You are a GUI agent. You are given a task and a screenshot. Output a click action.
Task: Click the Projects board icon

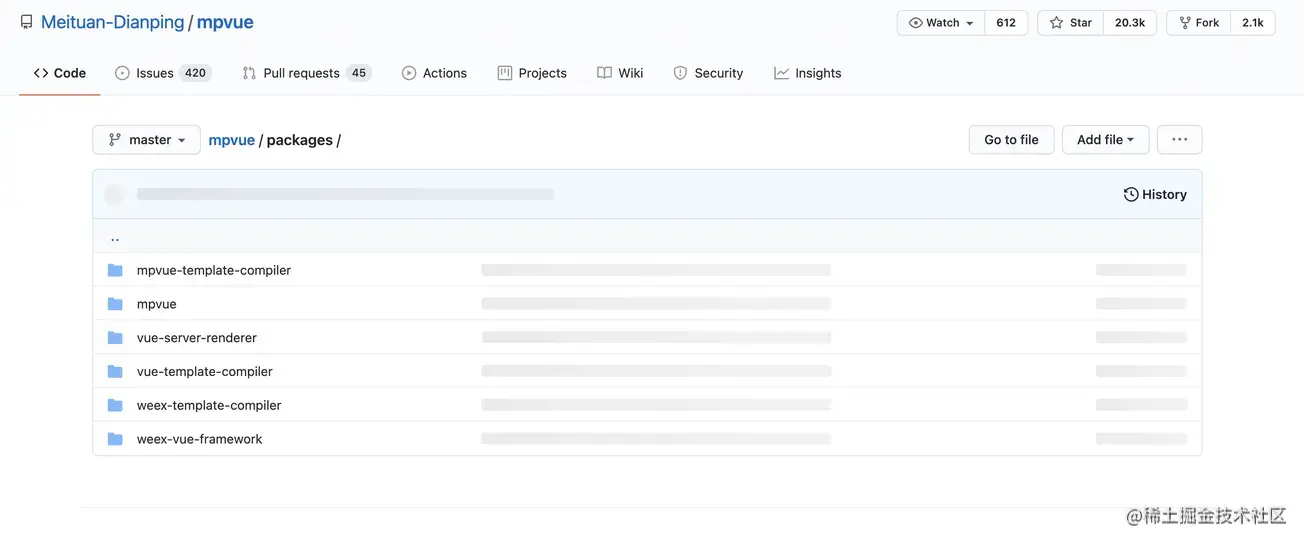pyautogui.click(x=505, y=73)
